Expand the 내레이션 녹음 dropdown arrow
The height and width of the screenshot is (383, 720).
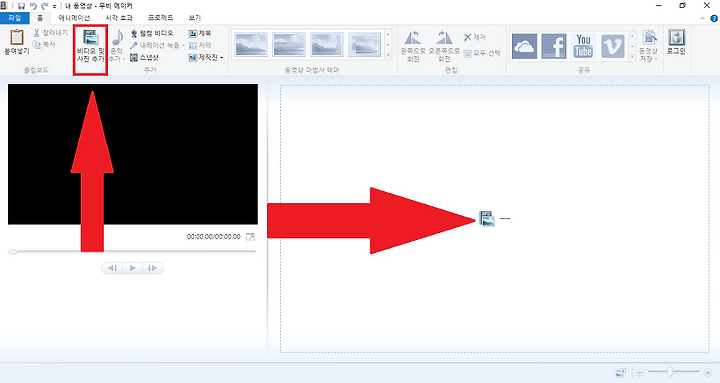[x=184, y=45]
